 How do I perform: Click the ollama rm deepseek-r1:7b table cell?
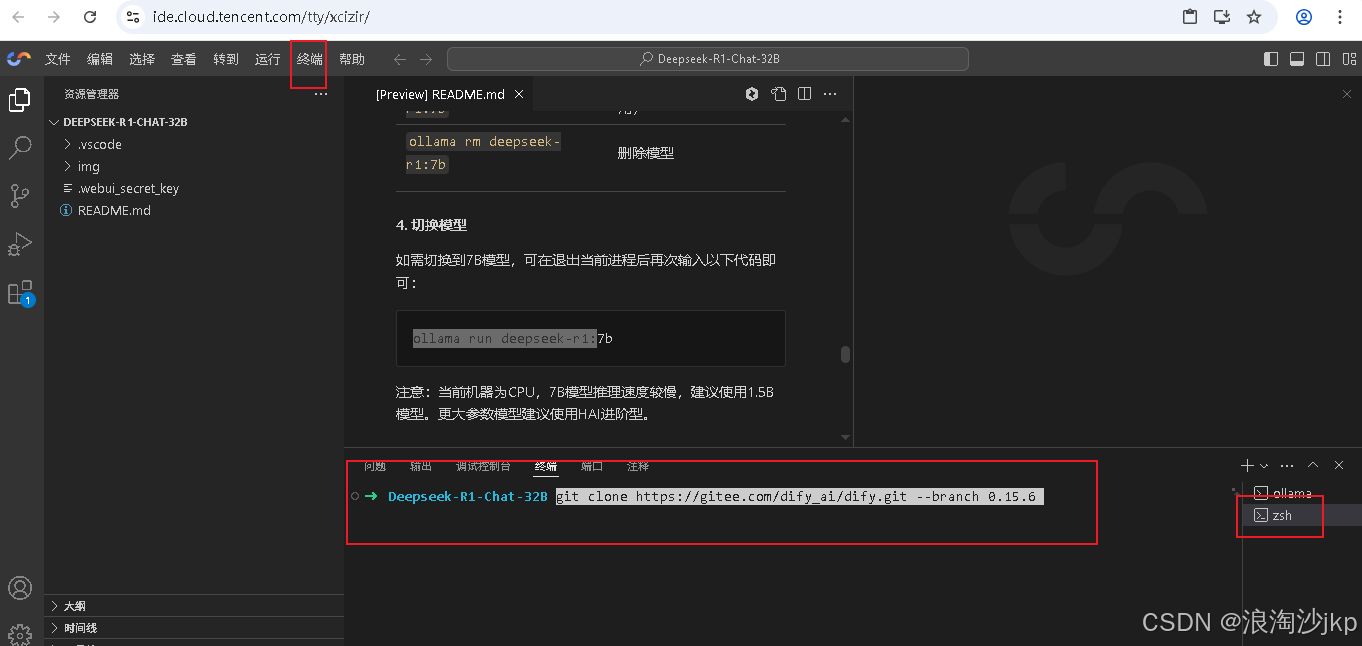484,154
